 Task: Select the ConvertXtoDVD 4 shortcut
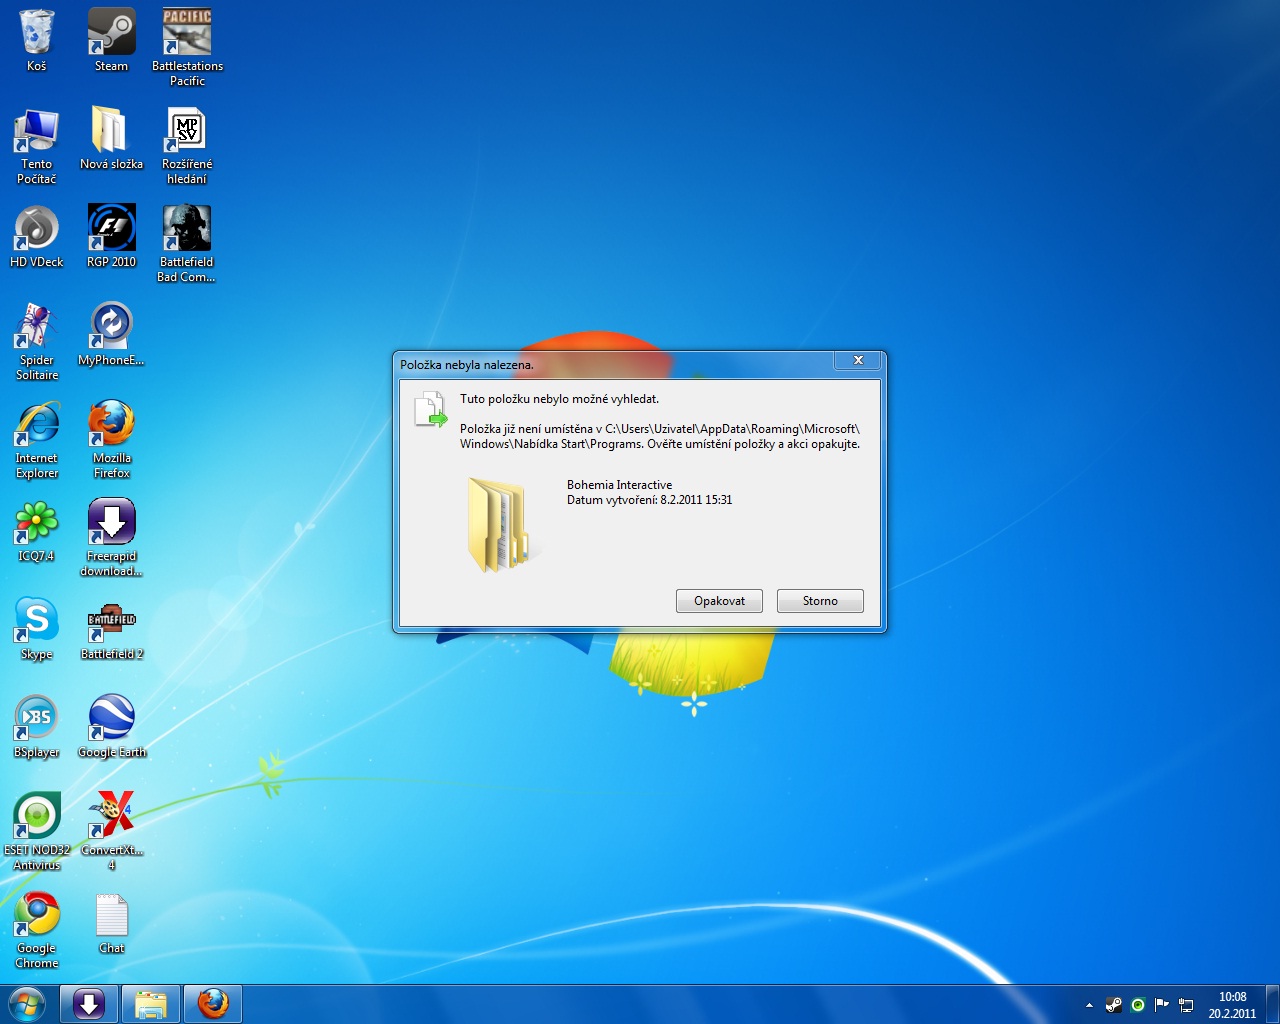coord(111,832)
